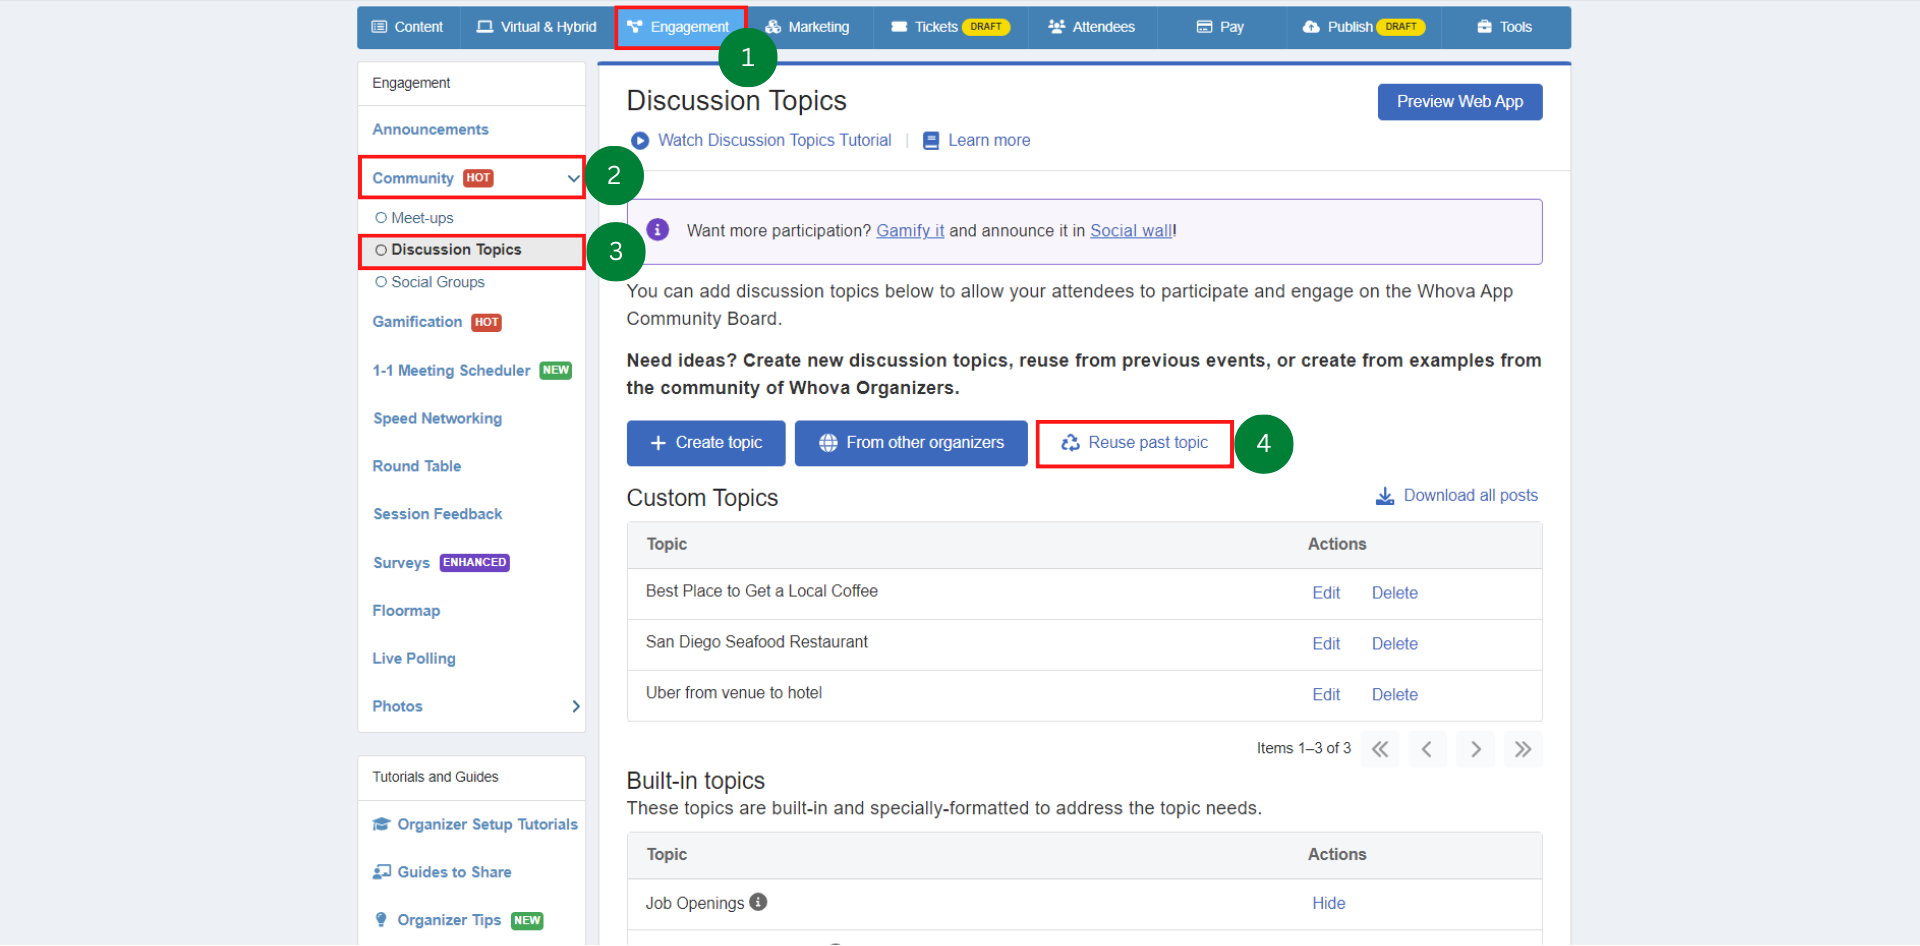Click the 'Best Place to Get a Local Coffee' topic
The image size is (1920, 946).
click(761, 592)
